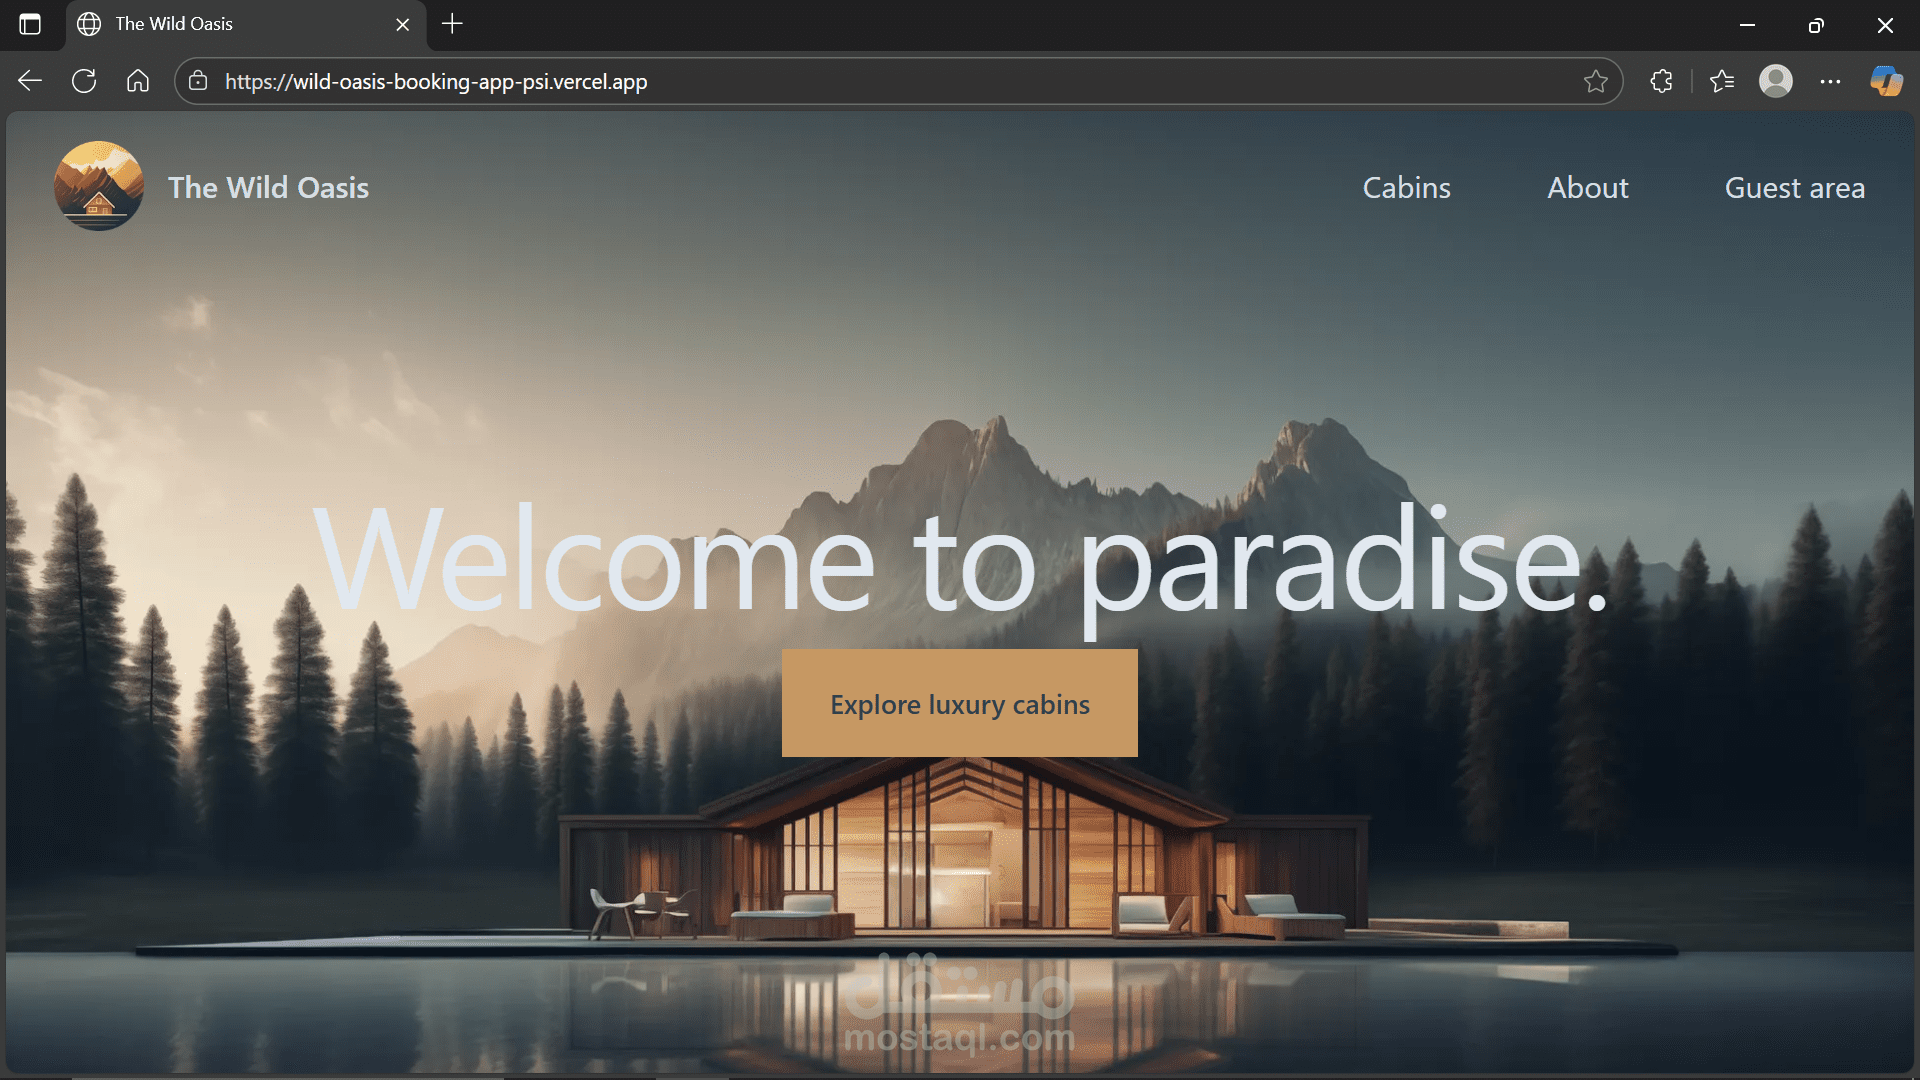Open a new browser tab
1920x1080 pixels.
(452, 24)
